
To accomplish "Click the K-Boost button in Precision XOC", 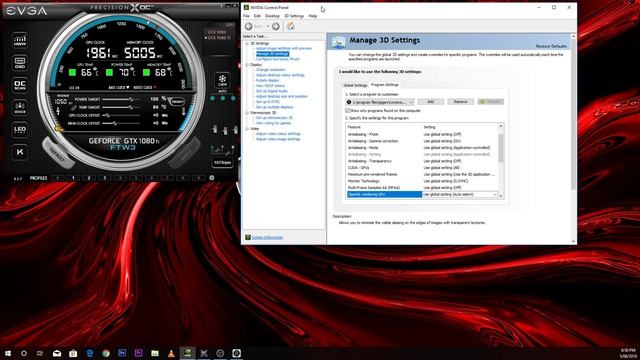I will 20,152.
